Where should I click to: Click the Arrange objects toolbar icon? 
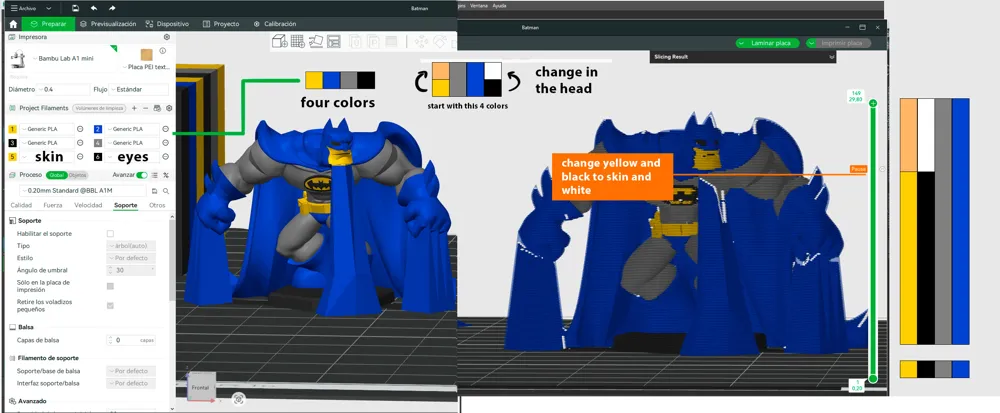click(334, 41)
